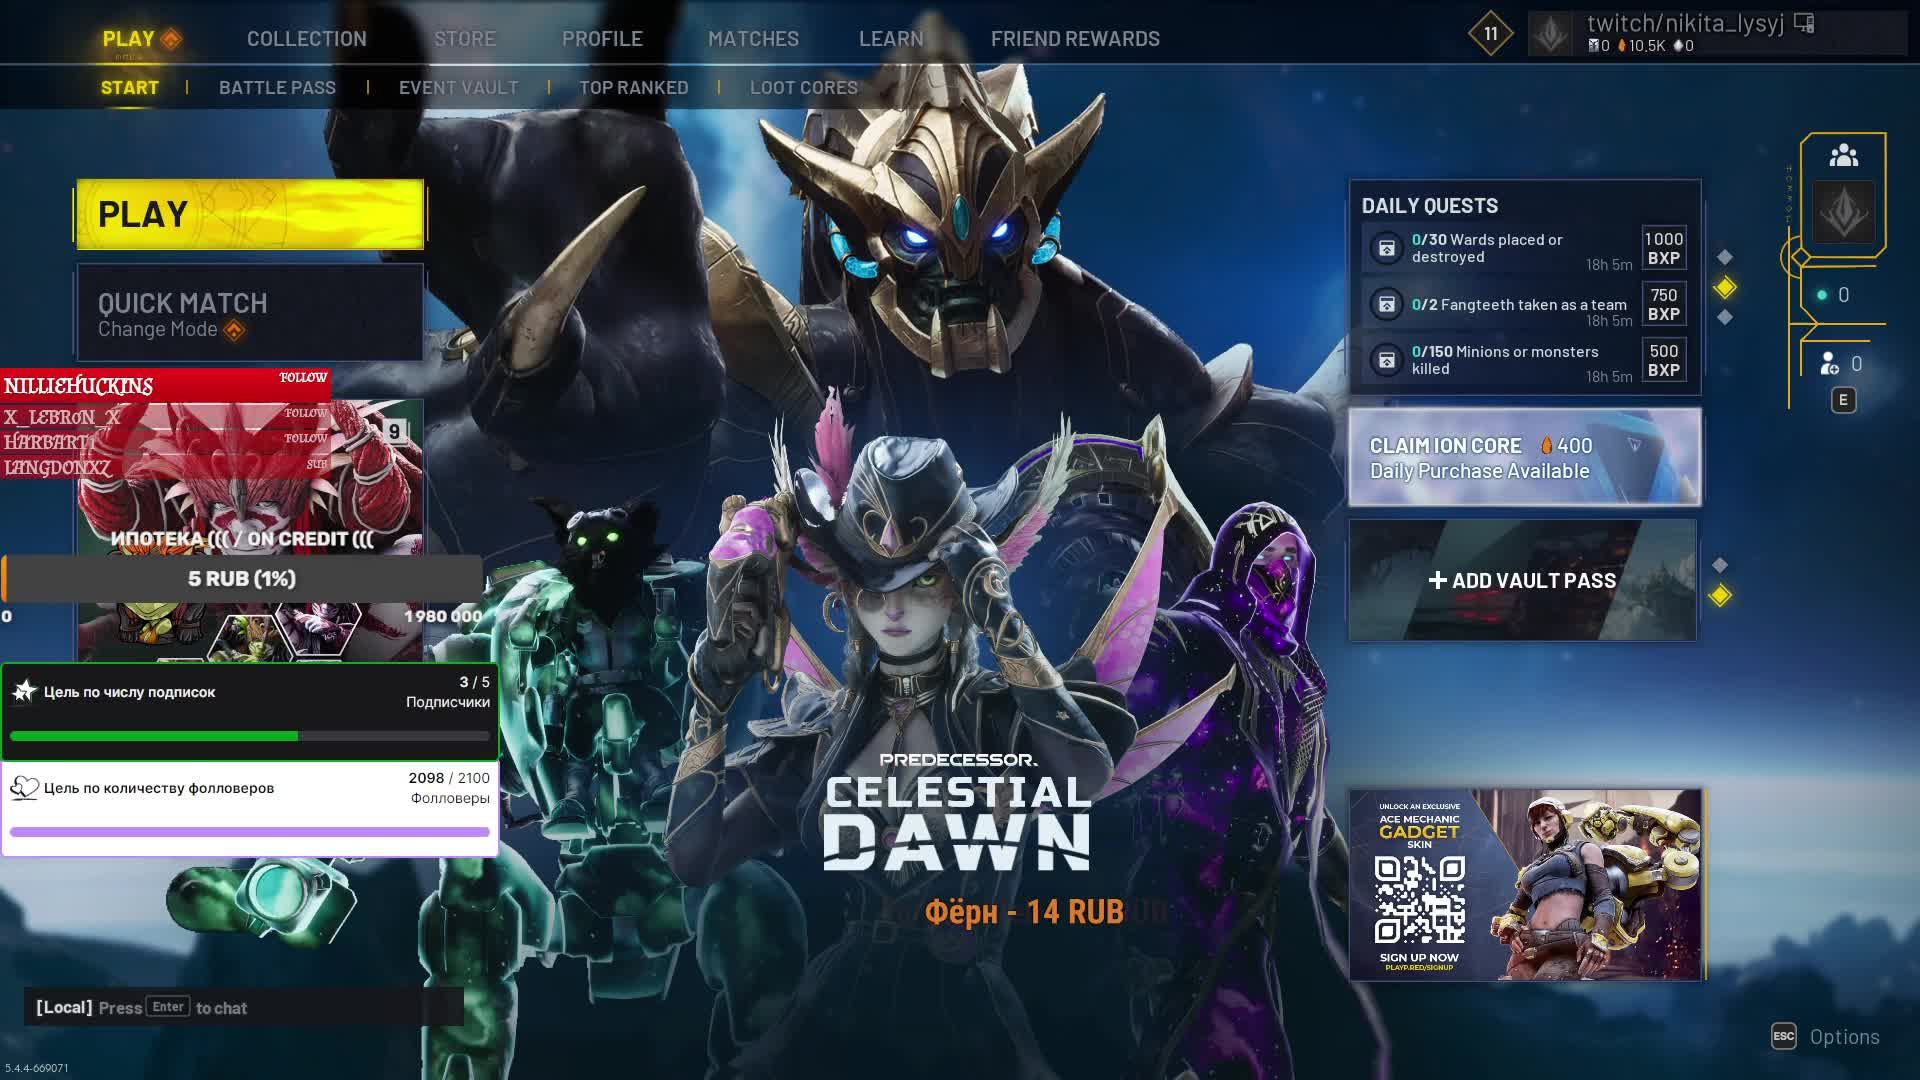This screenshot has width=1920, height=1080.
Task: Click the online friends count dot
Action: [1822, 295]
